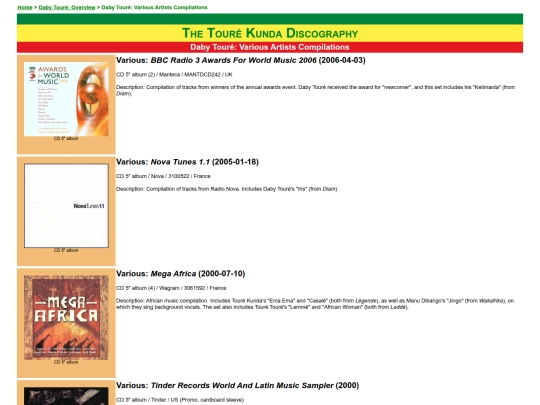The height and width of the screenshot is (405, 540).
Task: Click the Tinder Records World And Latin Music Sampler heading
Action: pyautogui.click(x=237, y=385)
